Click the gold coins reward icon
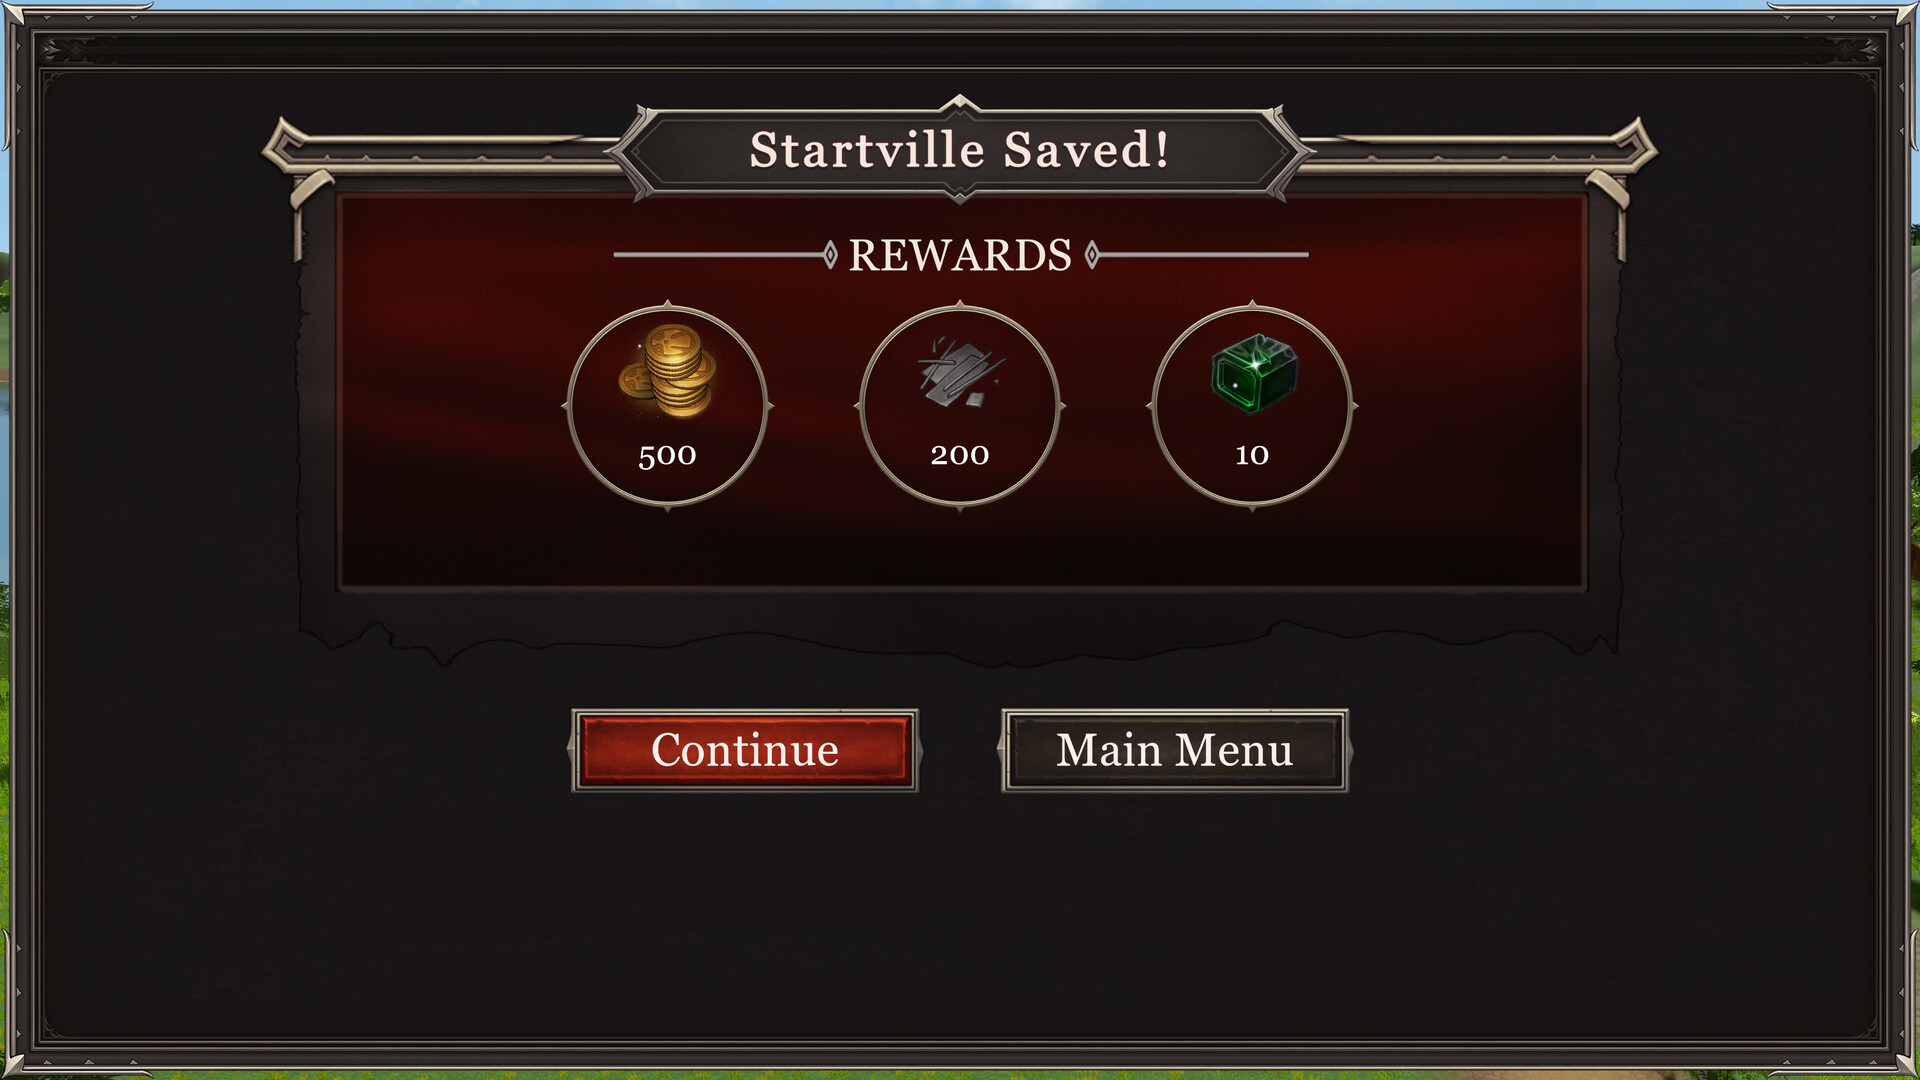Screen dimensions: 1920x1080 [x=668, y=371]
